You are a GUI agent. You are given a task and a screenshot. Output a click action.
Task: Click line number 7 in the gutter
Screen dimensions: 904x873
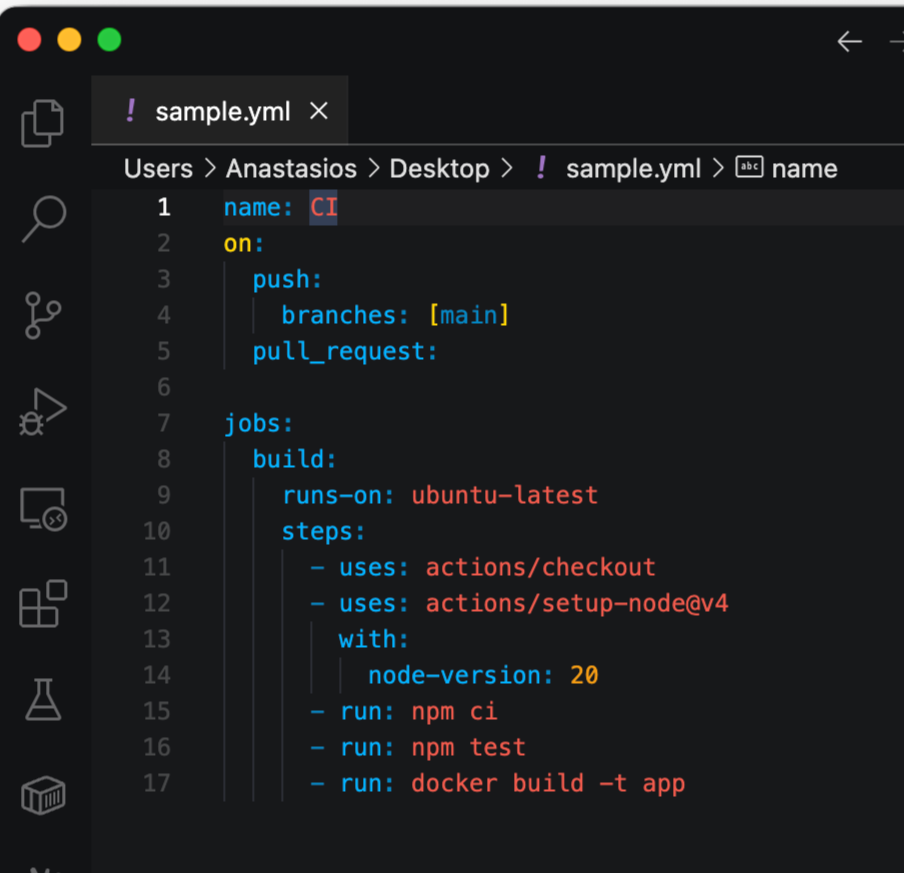click(x=163, y=423)
